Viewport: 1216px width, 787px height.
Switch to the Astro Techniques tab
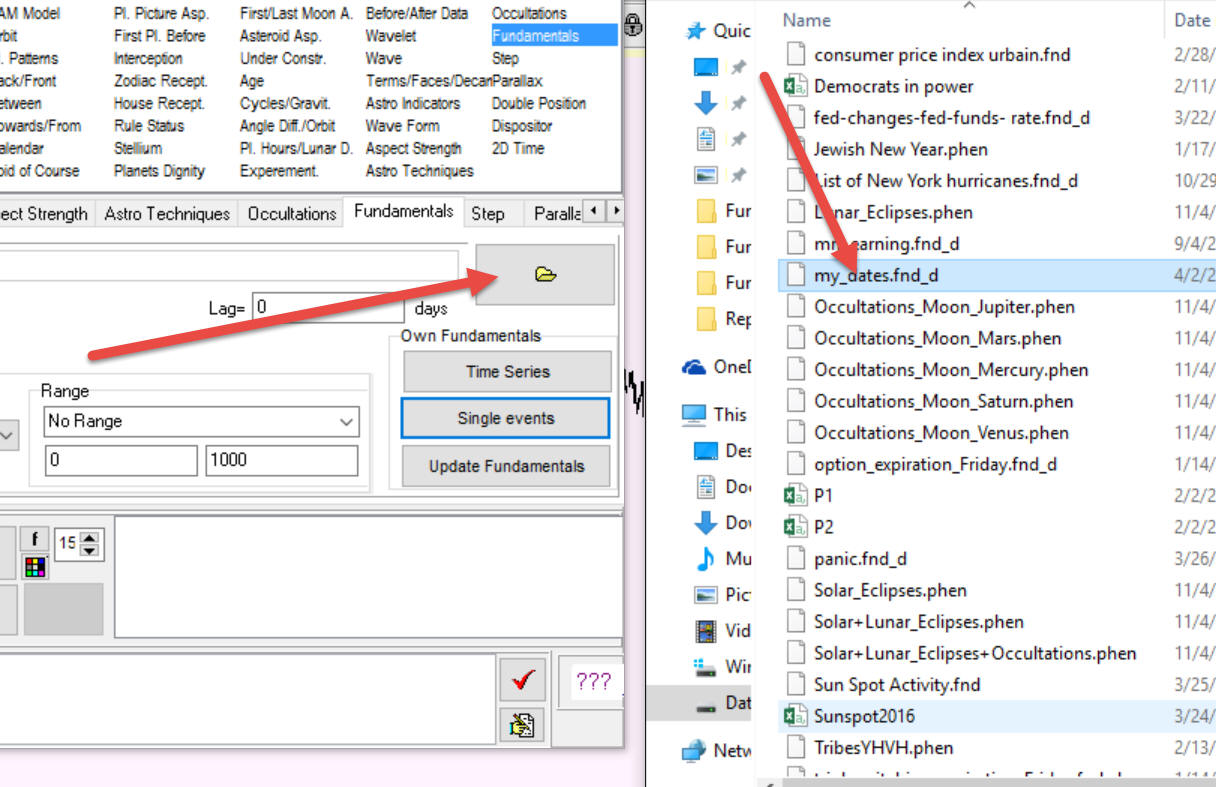(167, 214)
